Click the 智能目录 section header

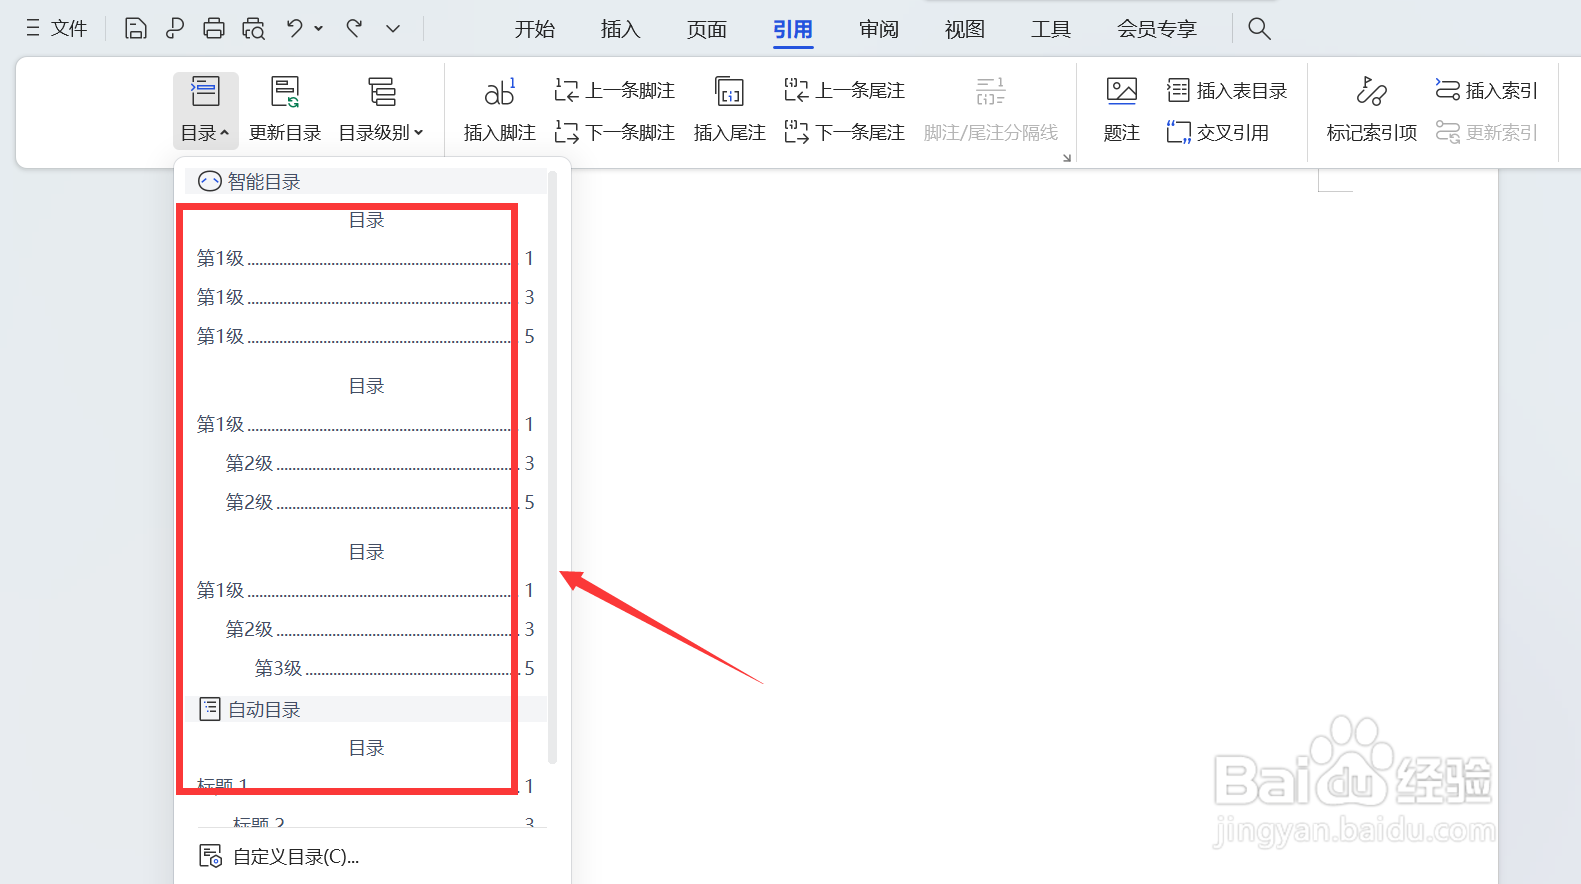pyautogui.click(x=365, y=181)
